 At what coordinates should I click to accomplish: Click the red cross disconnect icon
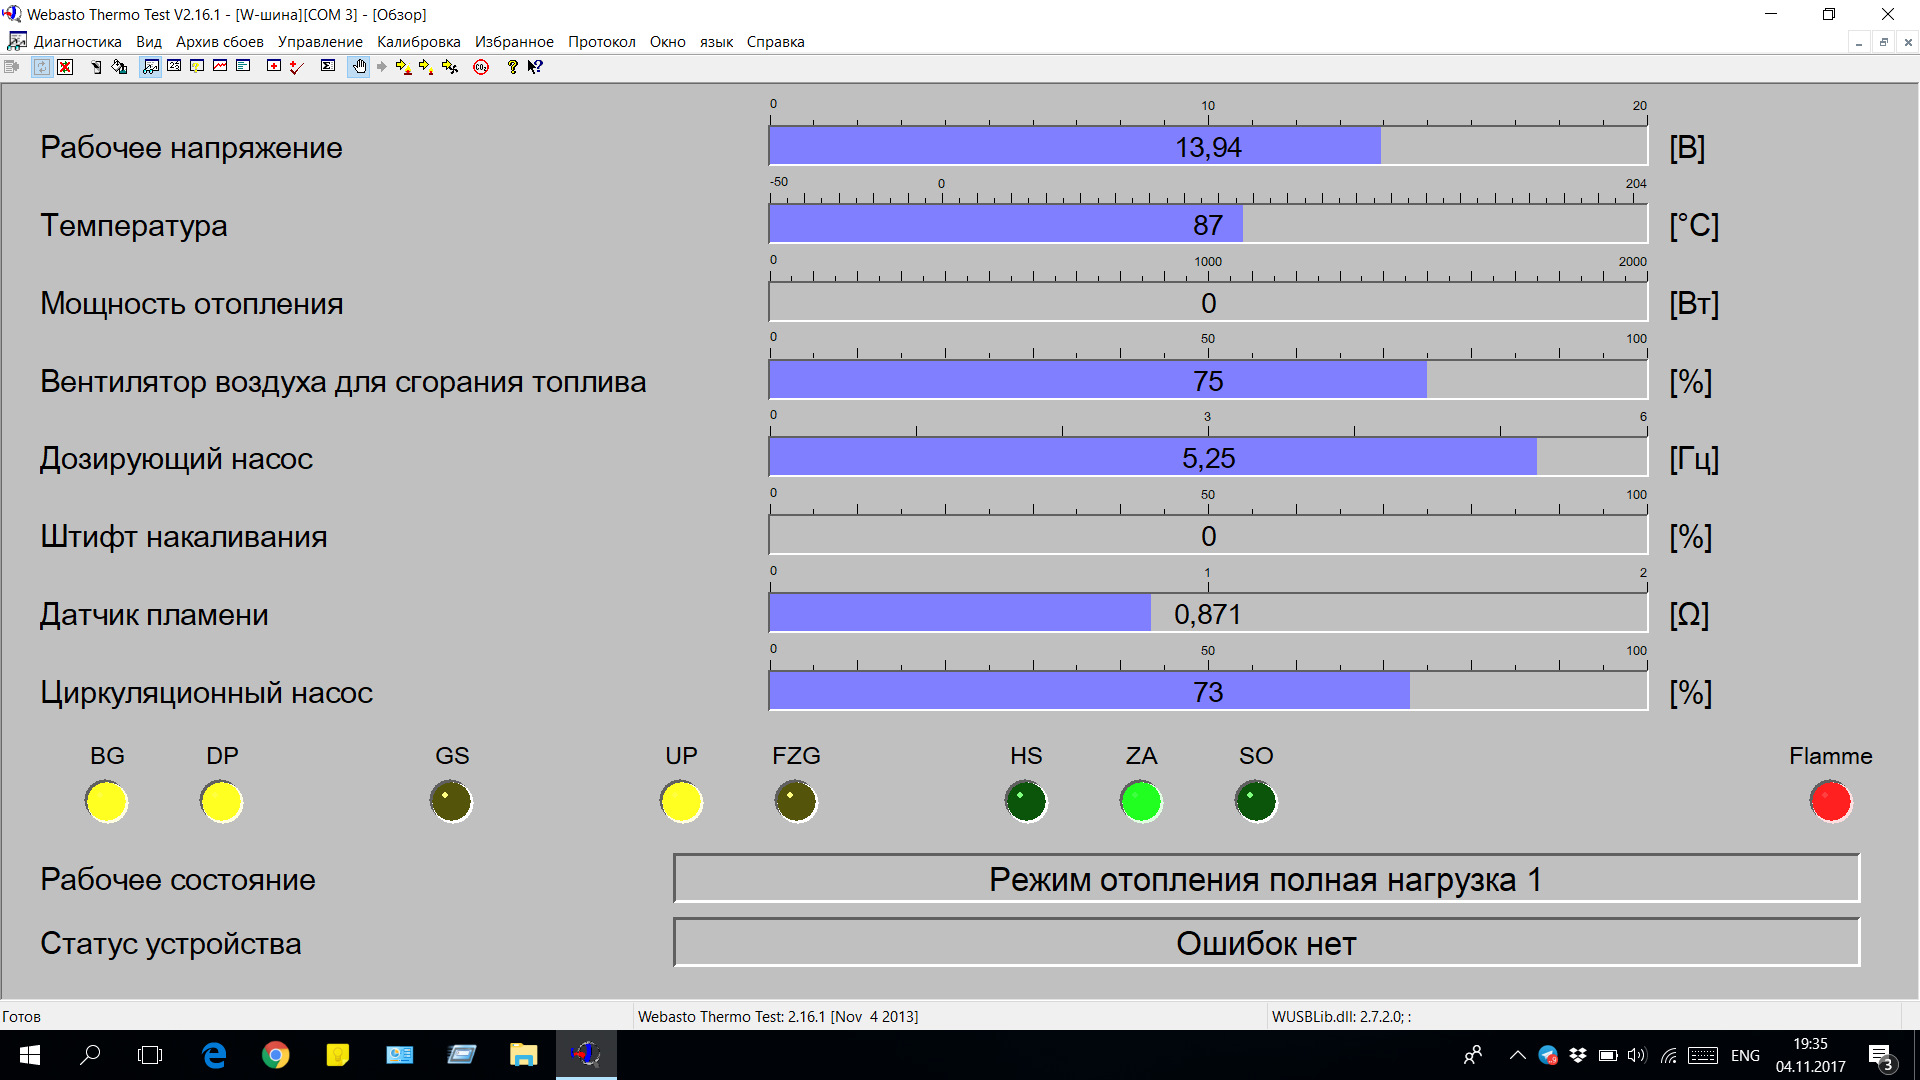click(65, 67)
